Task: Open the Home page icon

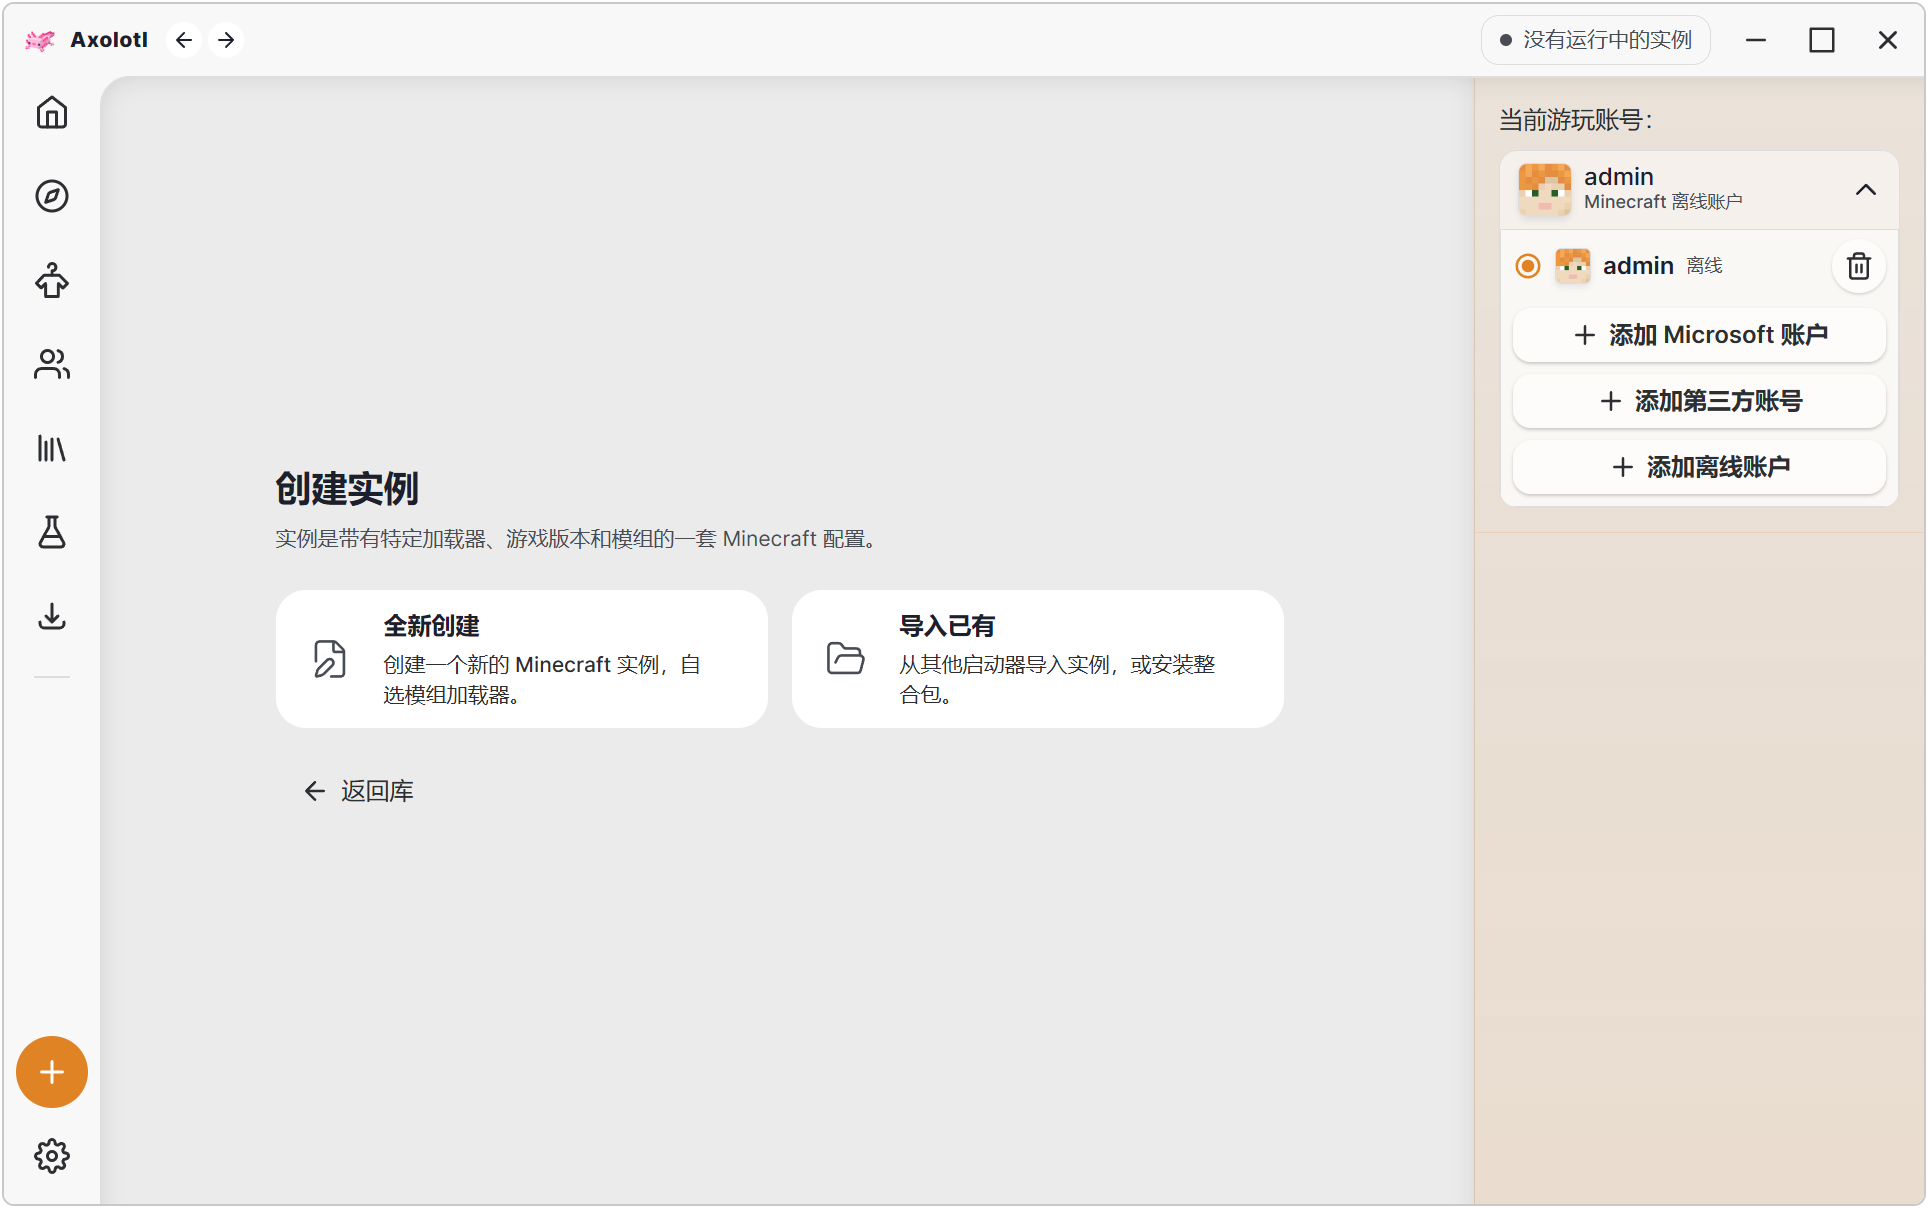Action: tap(52, 113)
